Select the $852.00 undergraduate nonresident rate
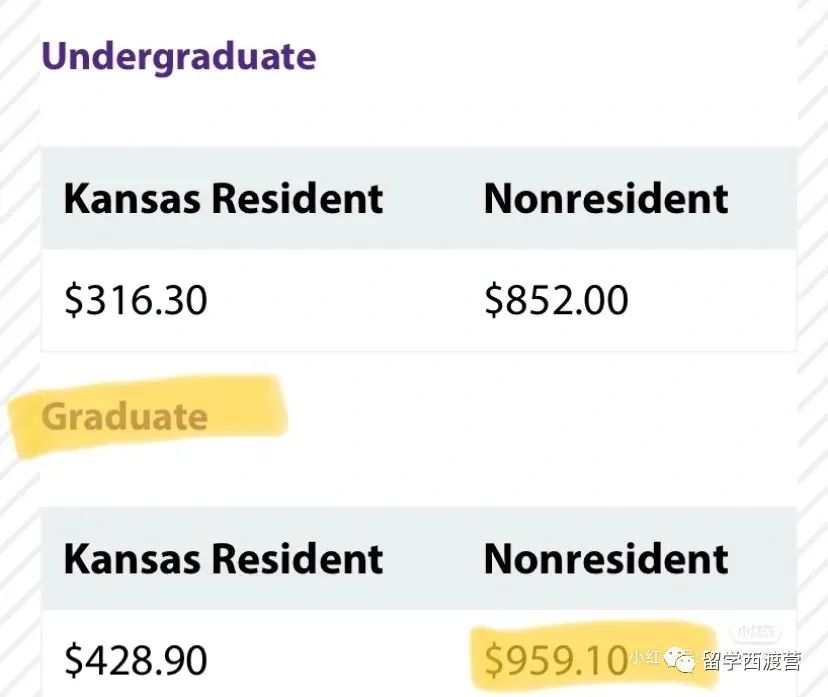This screenshot has width=828, height=697. coord(557,300)
